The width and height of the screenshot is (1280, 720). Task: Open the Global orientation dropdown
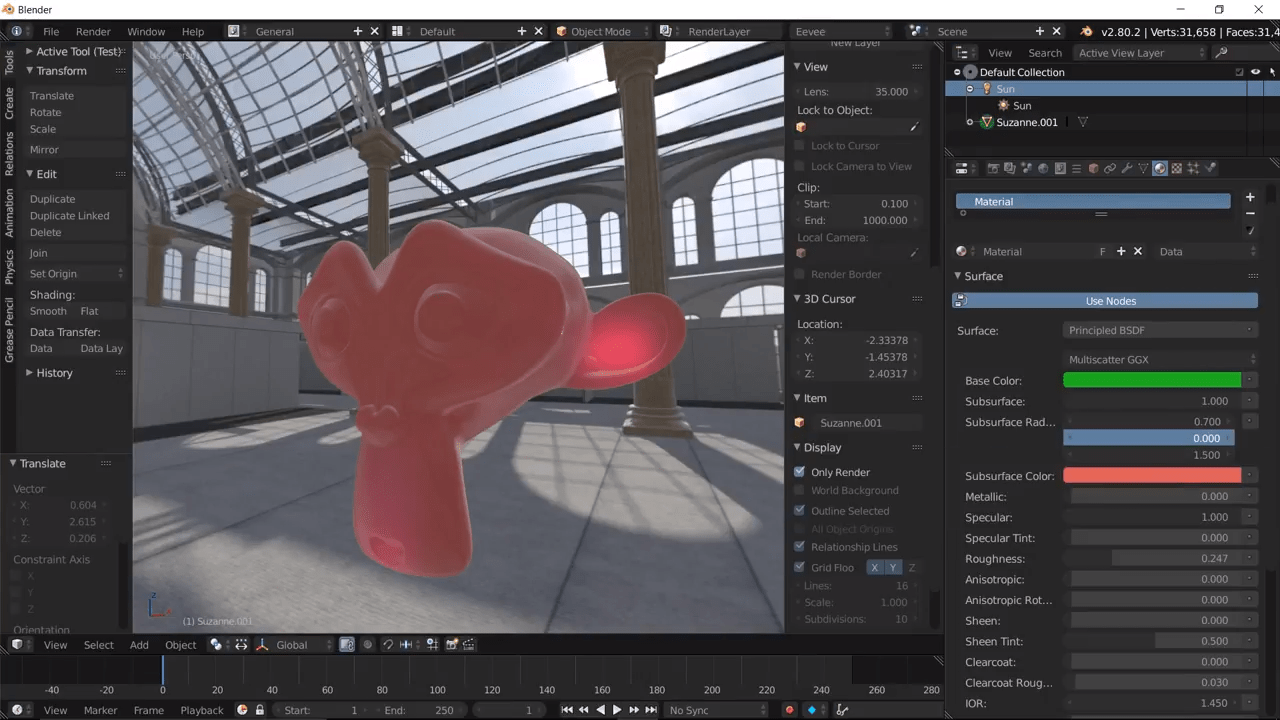[295, 645]
